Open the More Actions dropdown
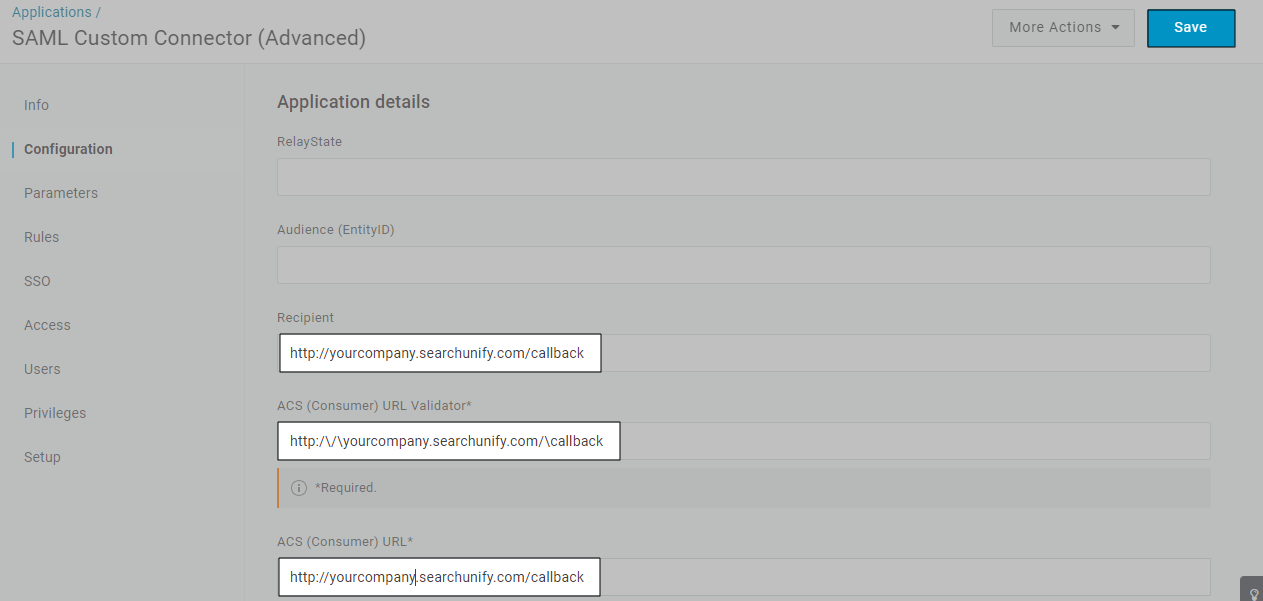The image size is (1263, 601). point(1063,28)
